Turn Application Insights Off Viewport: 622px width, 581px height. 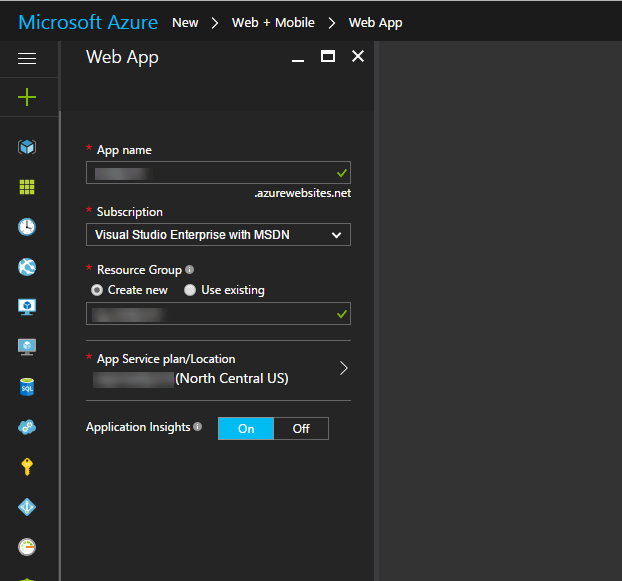301,428
